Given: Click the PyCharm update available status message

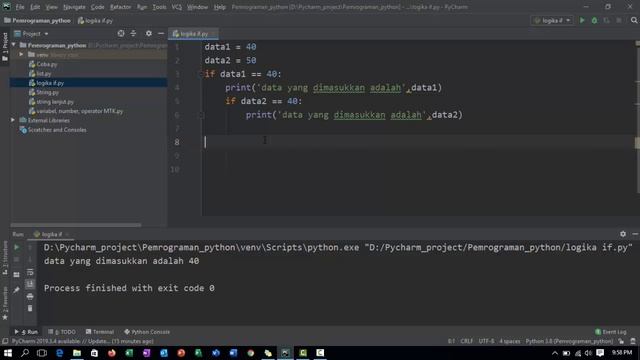Looking at the screenshot, I should click(x=82, y=341).
